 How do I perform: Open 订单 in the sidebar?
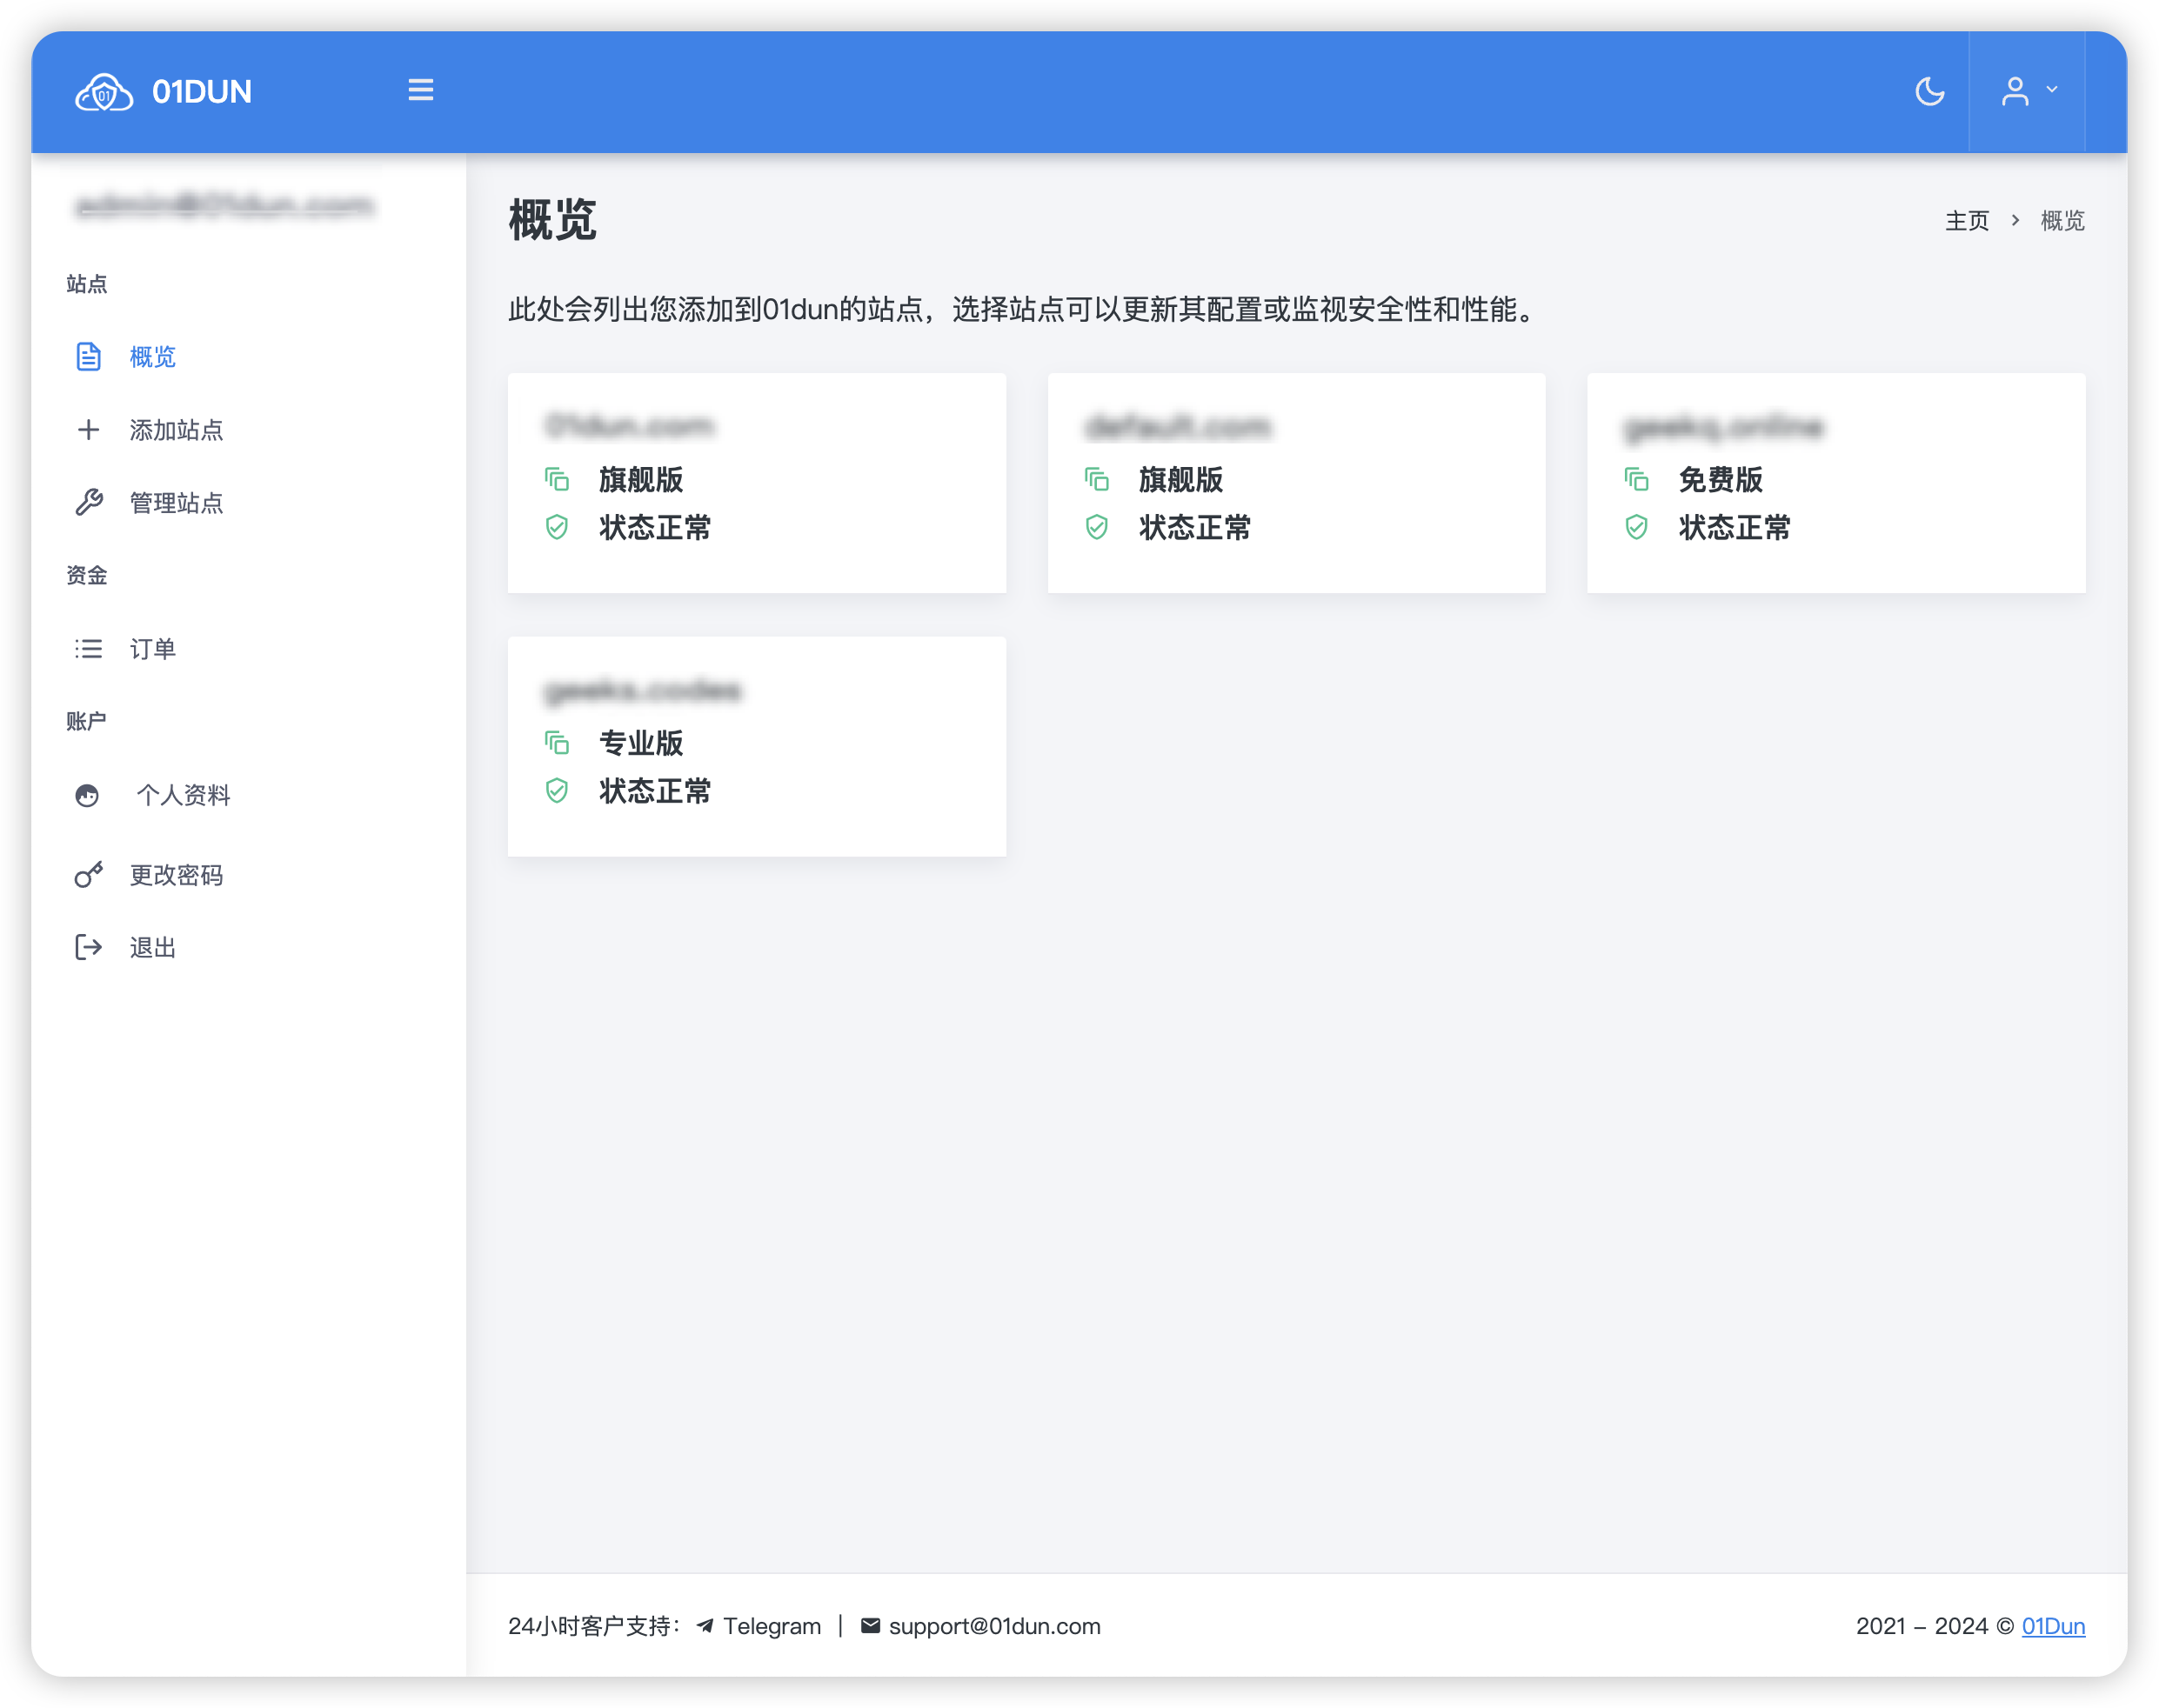click(153, 649)
